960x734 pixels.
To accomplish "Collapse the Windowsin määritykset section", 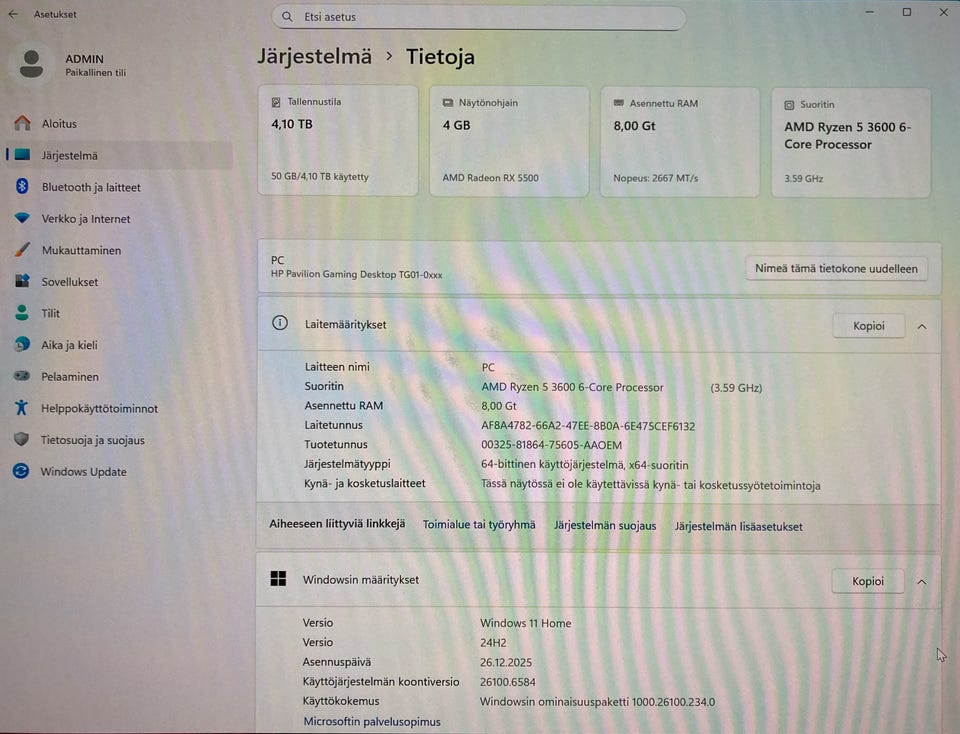I will click(x=921, y=581).
